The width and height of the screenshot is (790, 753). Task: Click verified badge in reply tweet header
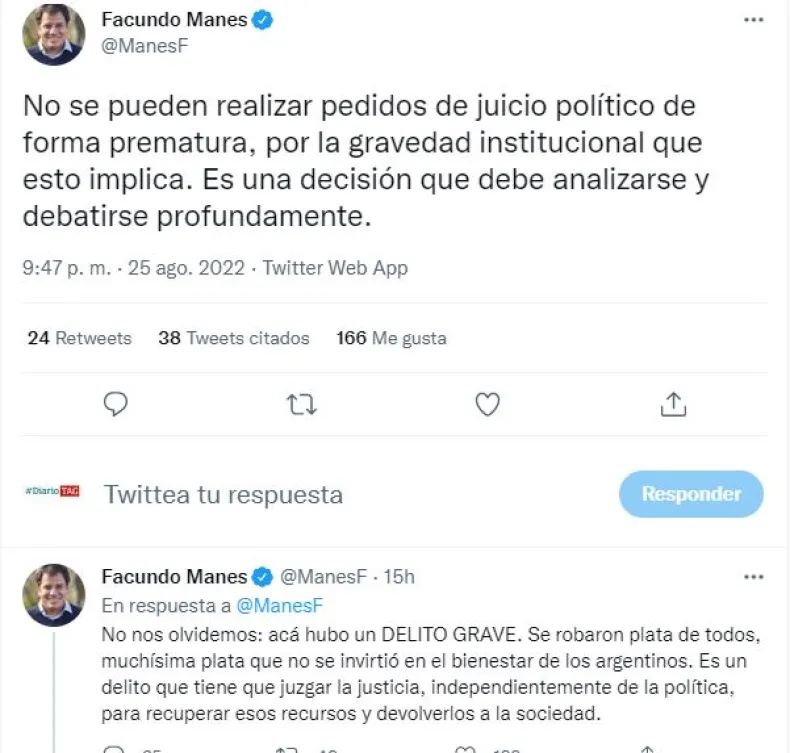coord(262,577)
